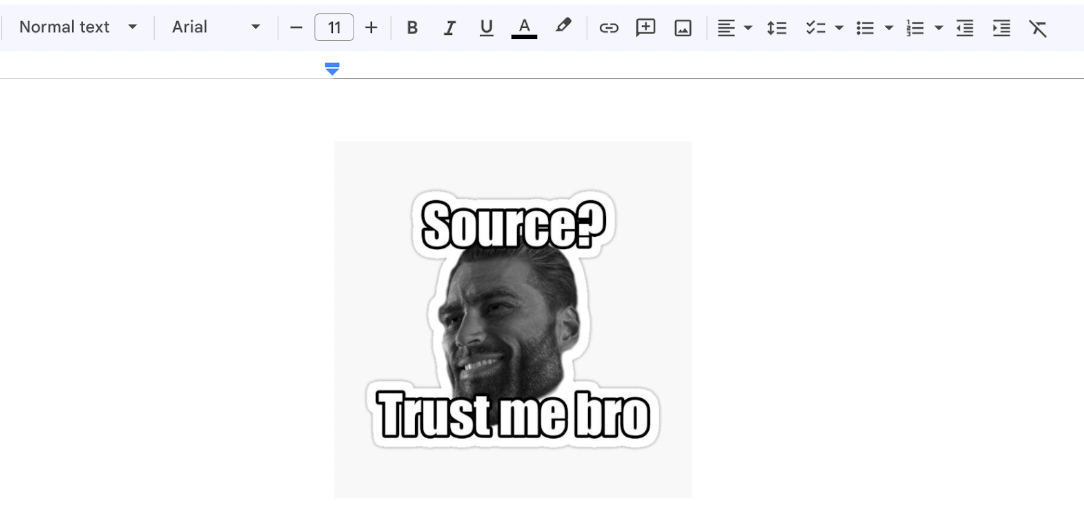Screen dimensions: 1084x510
Task: Increase font size with plus button
Action: (371, 28)
